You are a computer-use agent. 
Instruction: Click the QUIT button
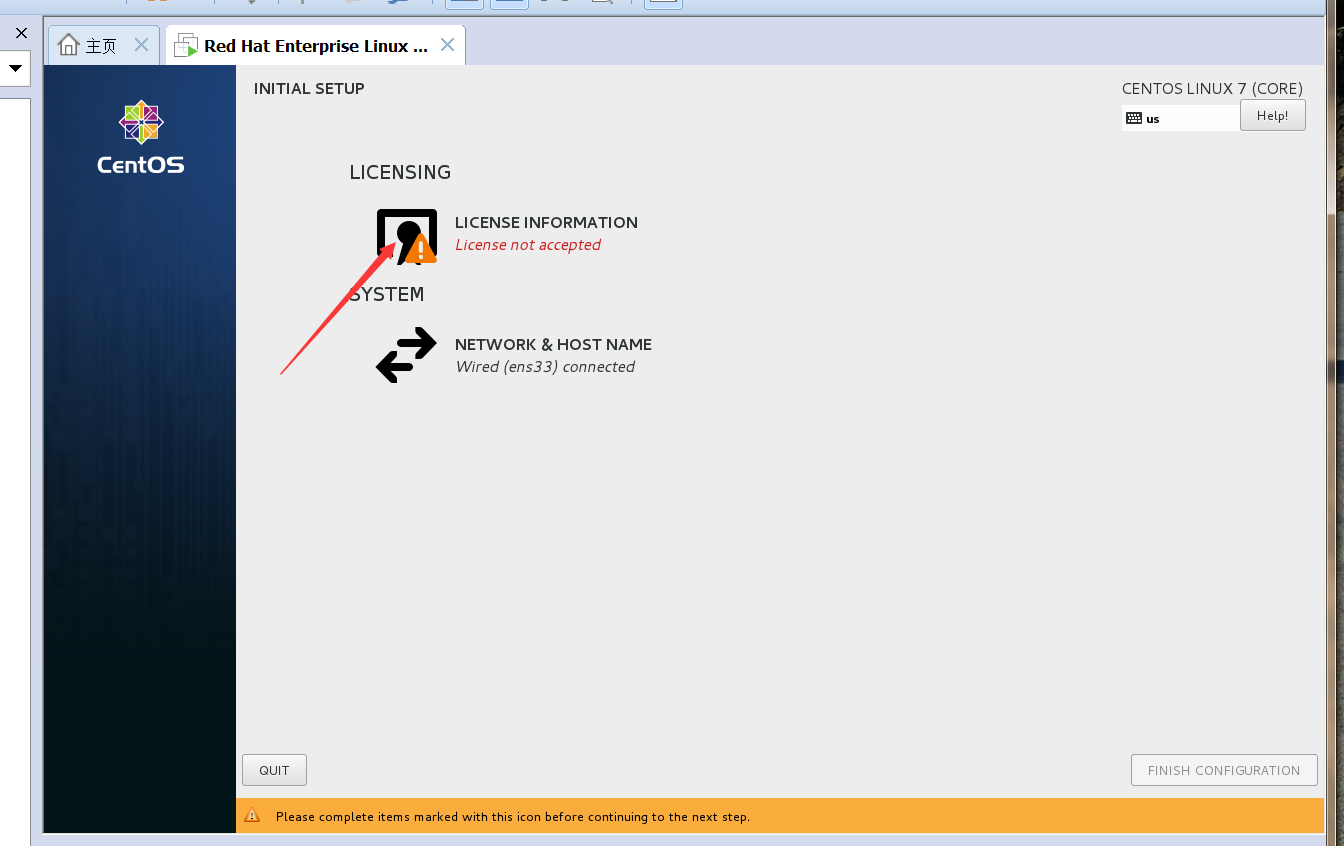[x=274, y=770]
